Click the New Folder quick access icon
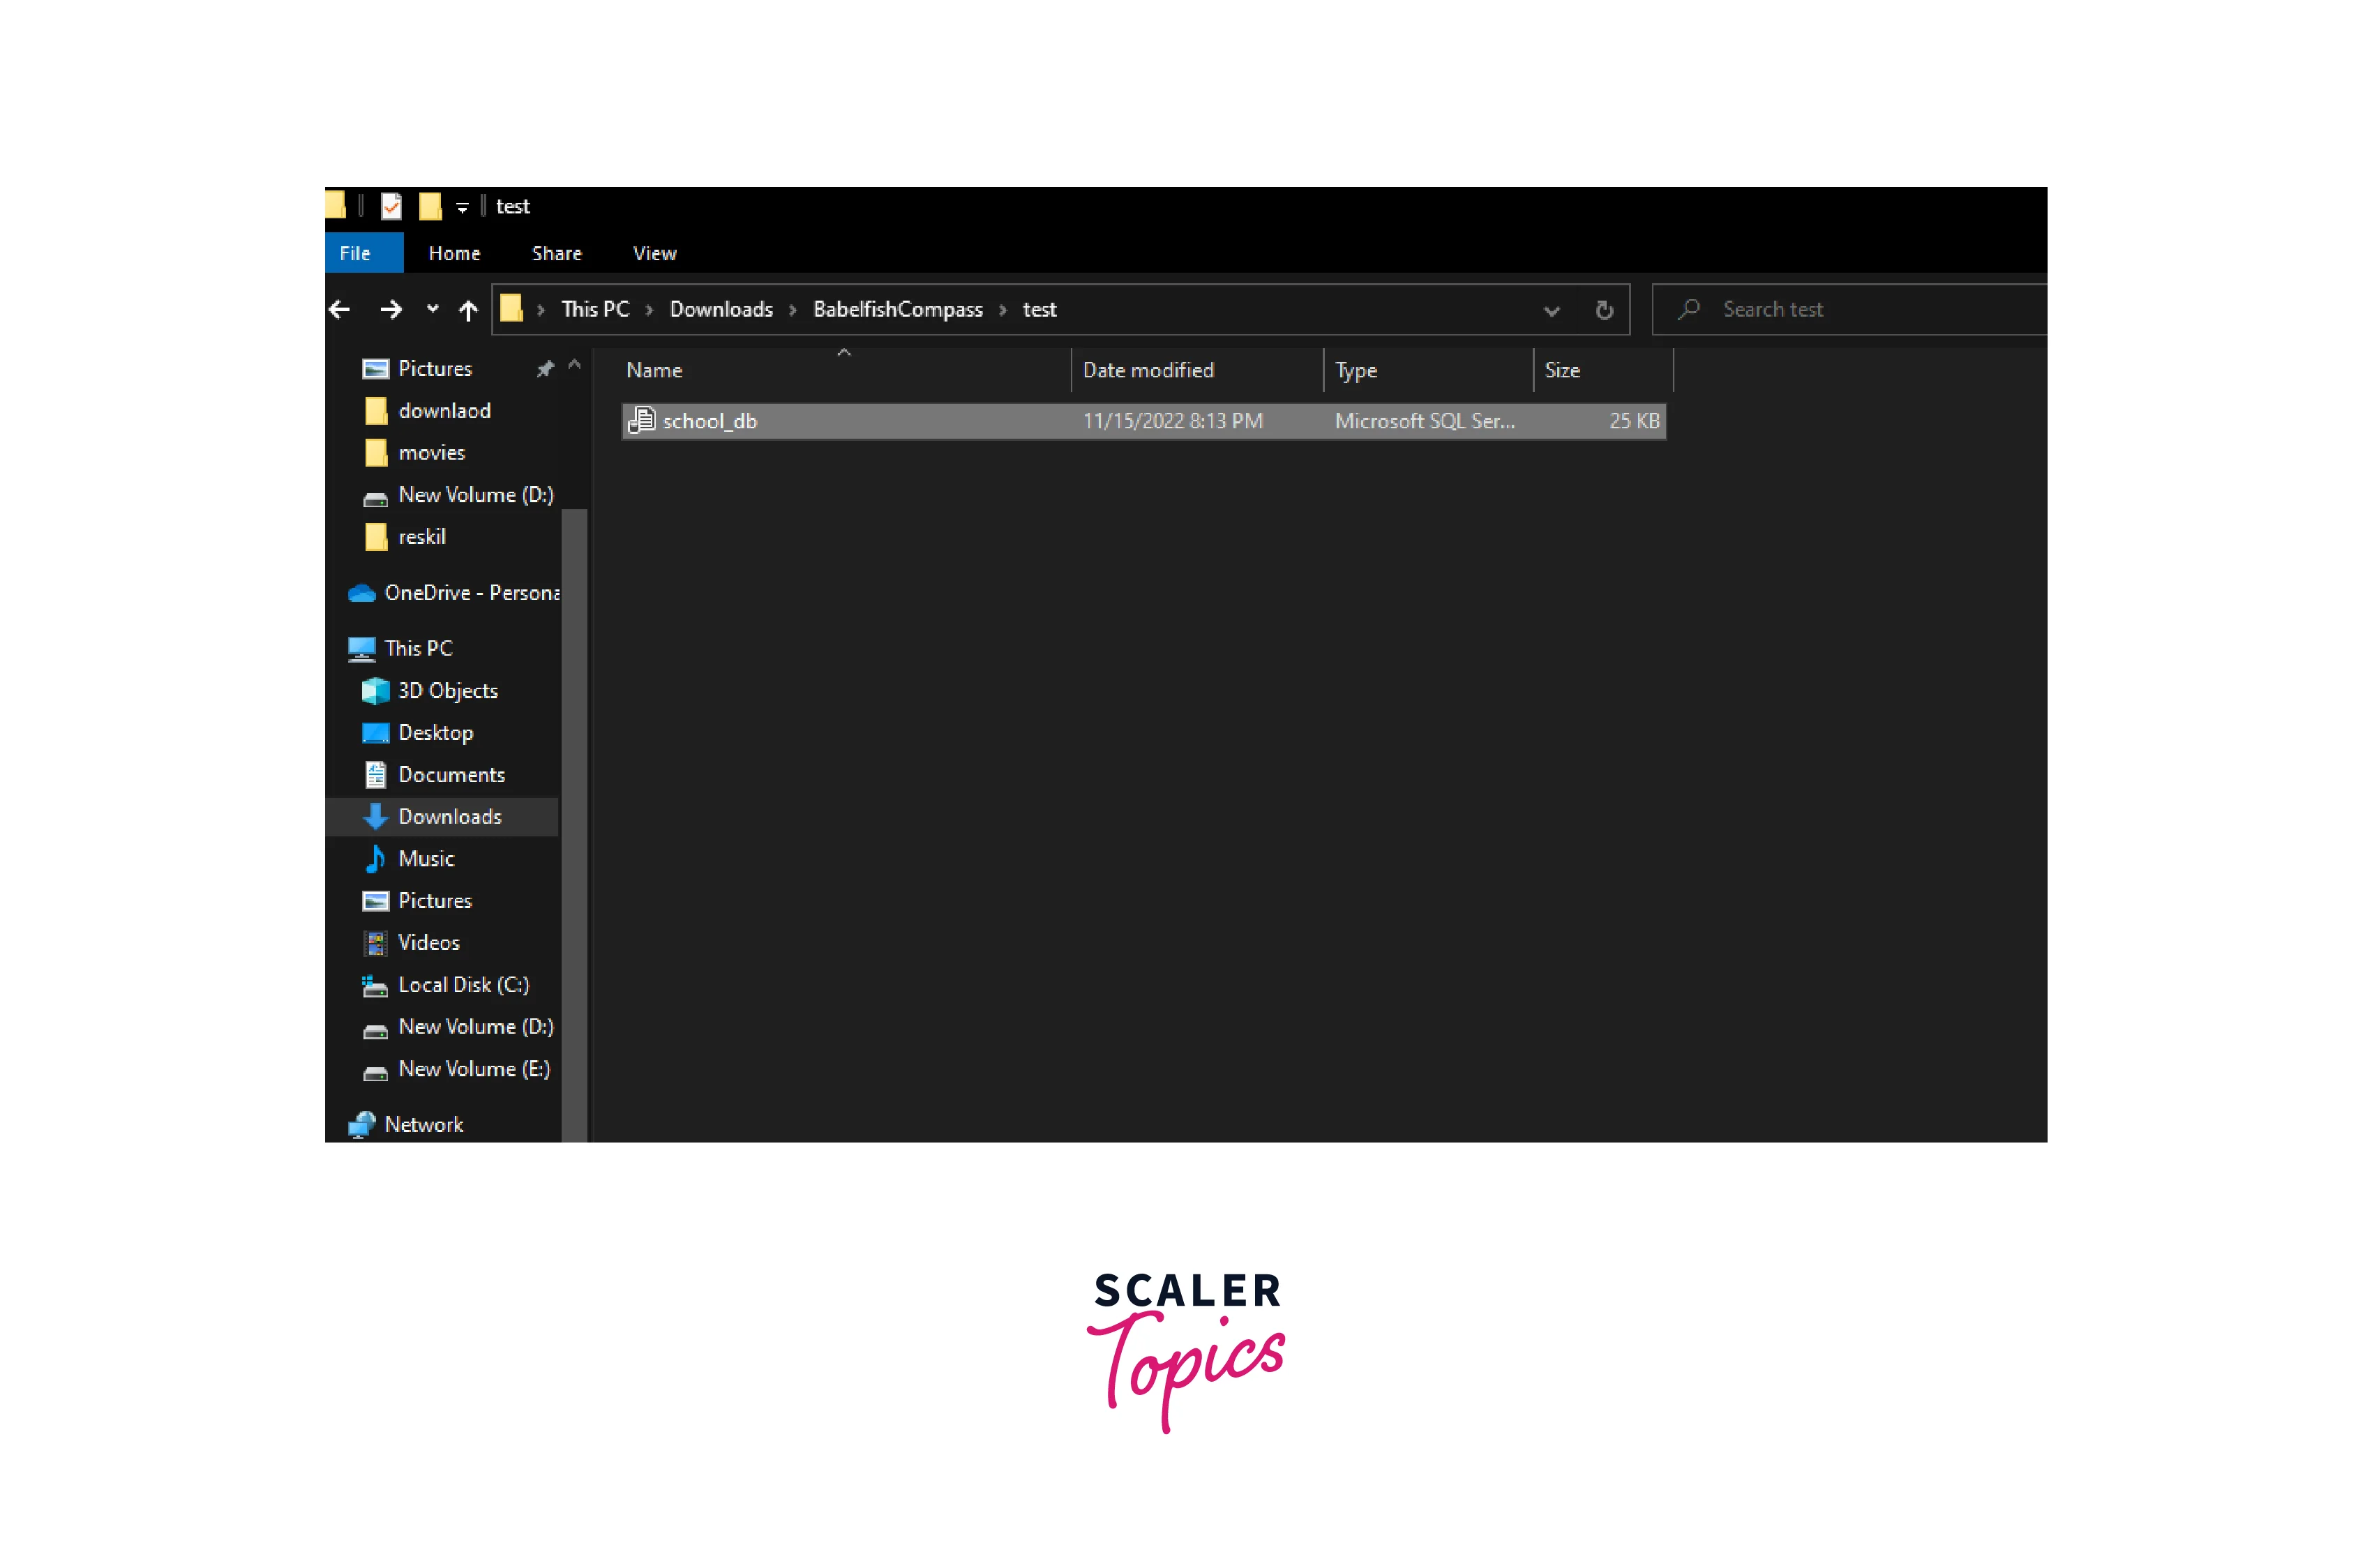This screenshot has width=2372, height=1568. 430,206
